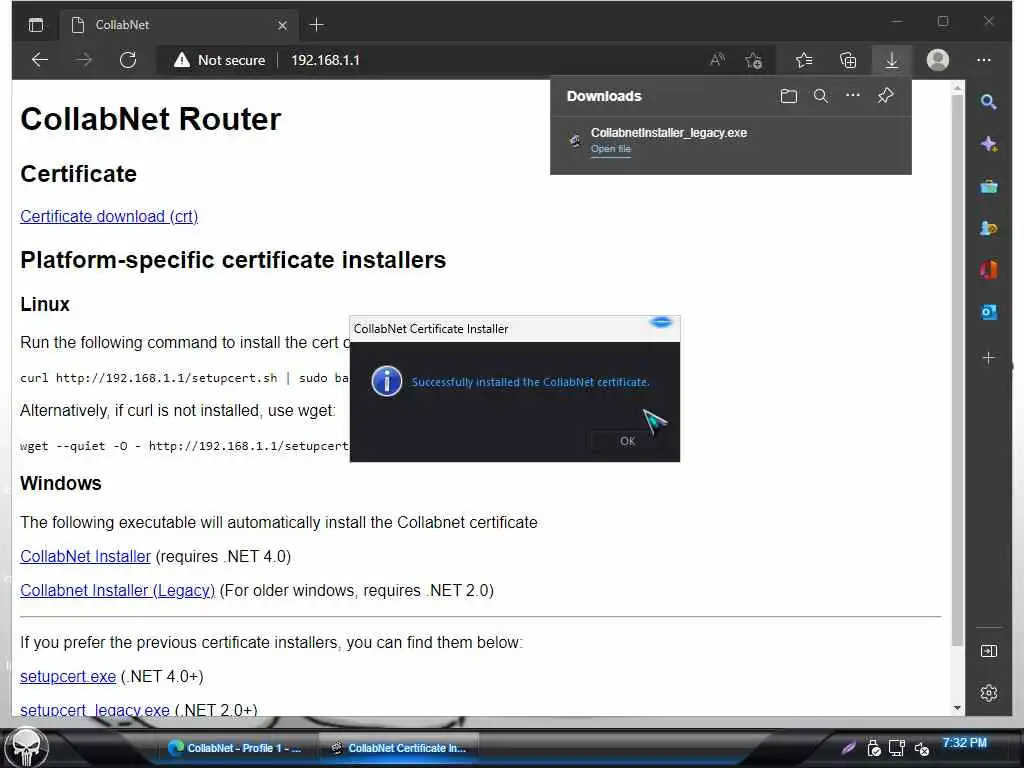Click the muted volume tray icon

click(x=921, y=748)
